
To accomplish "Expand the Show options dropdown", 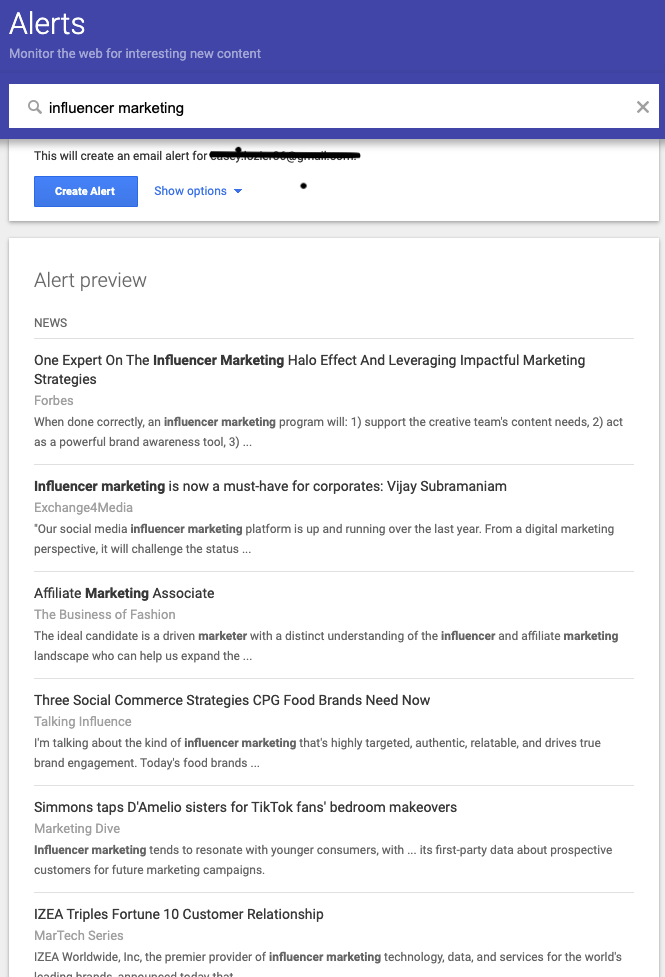I will click(x=198, y=191).
